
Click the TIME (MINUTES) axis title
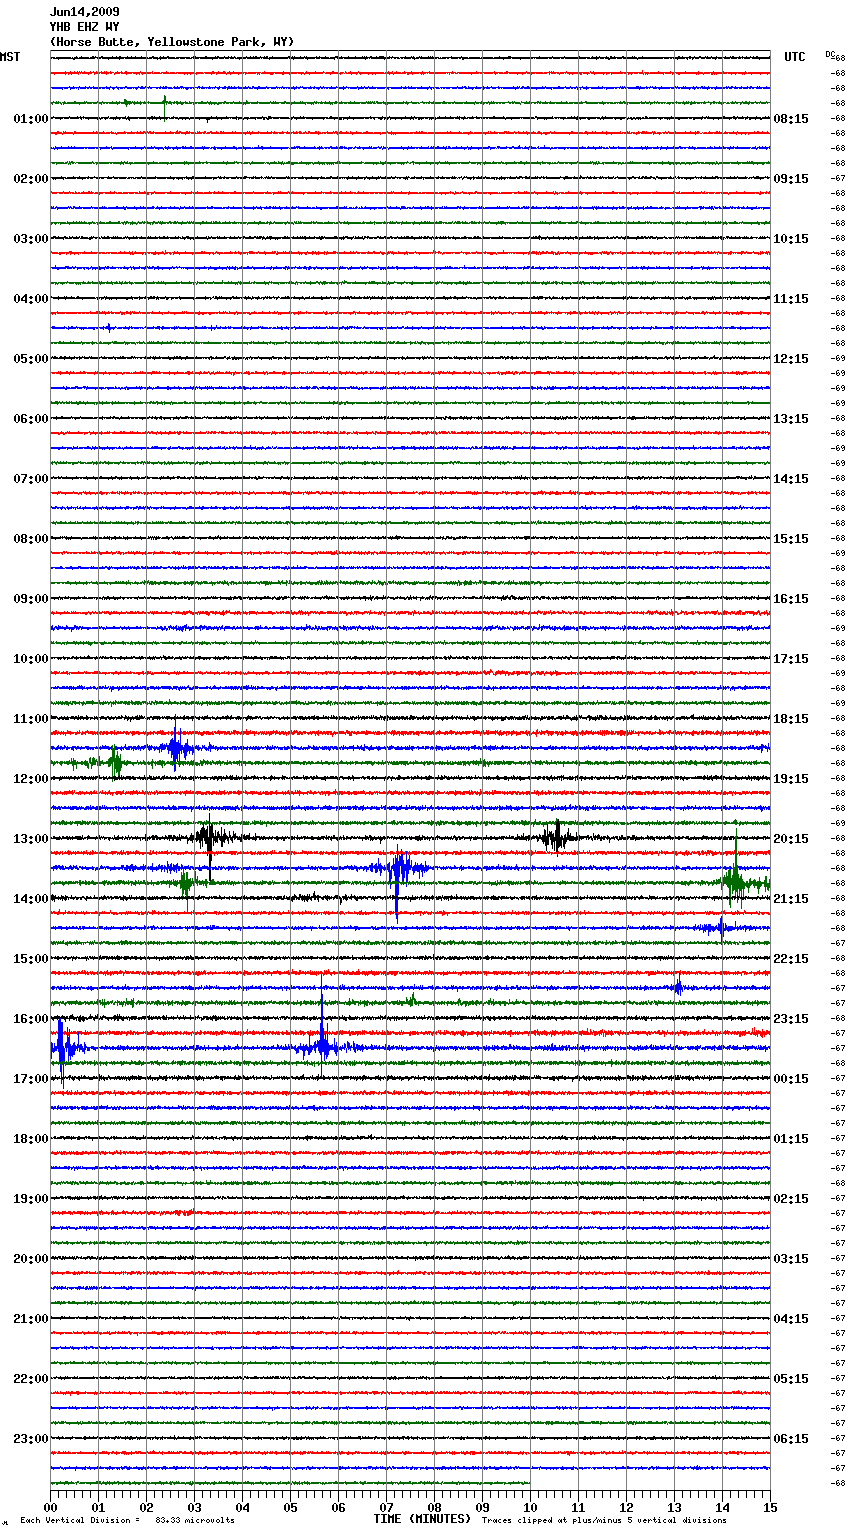tap(422, 1519)
